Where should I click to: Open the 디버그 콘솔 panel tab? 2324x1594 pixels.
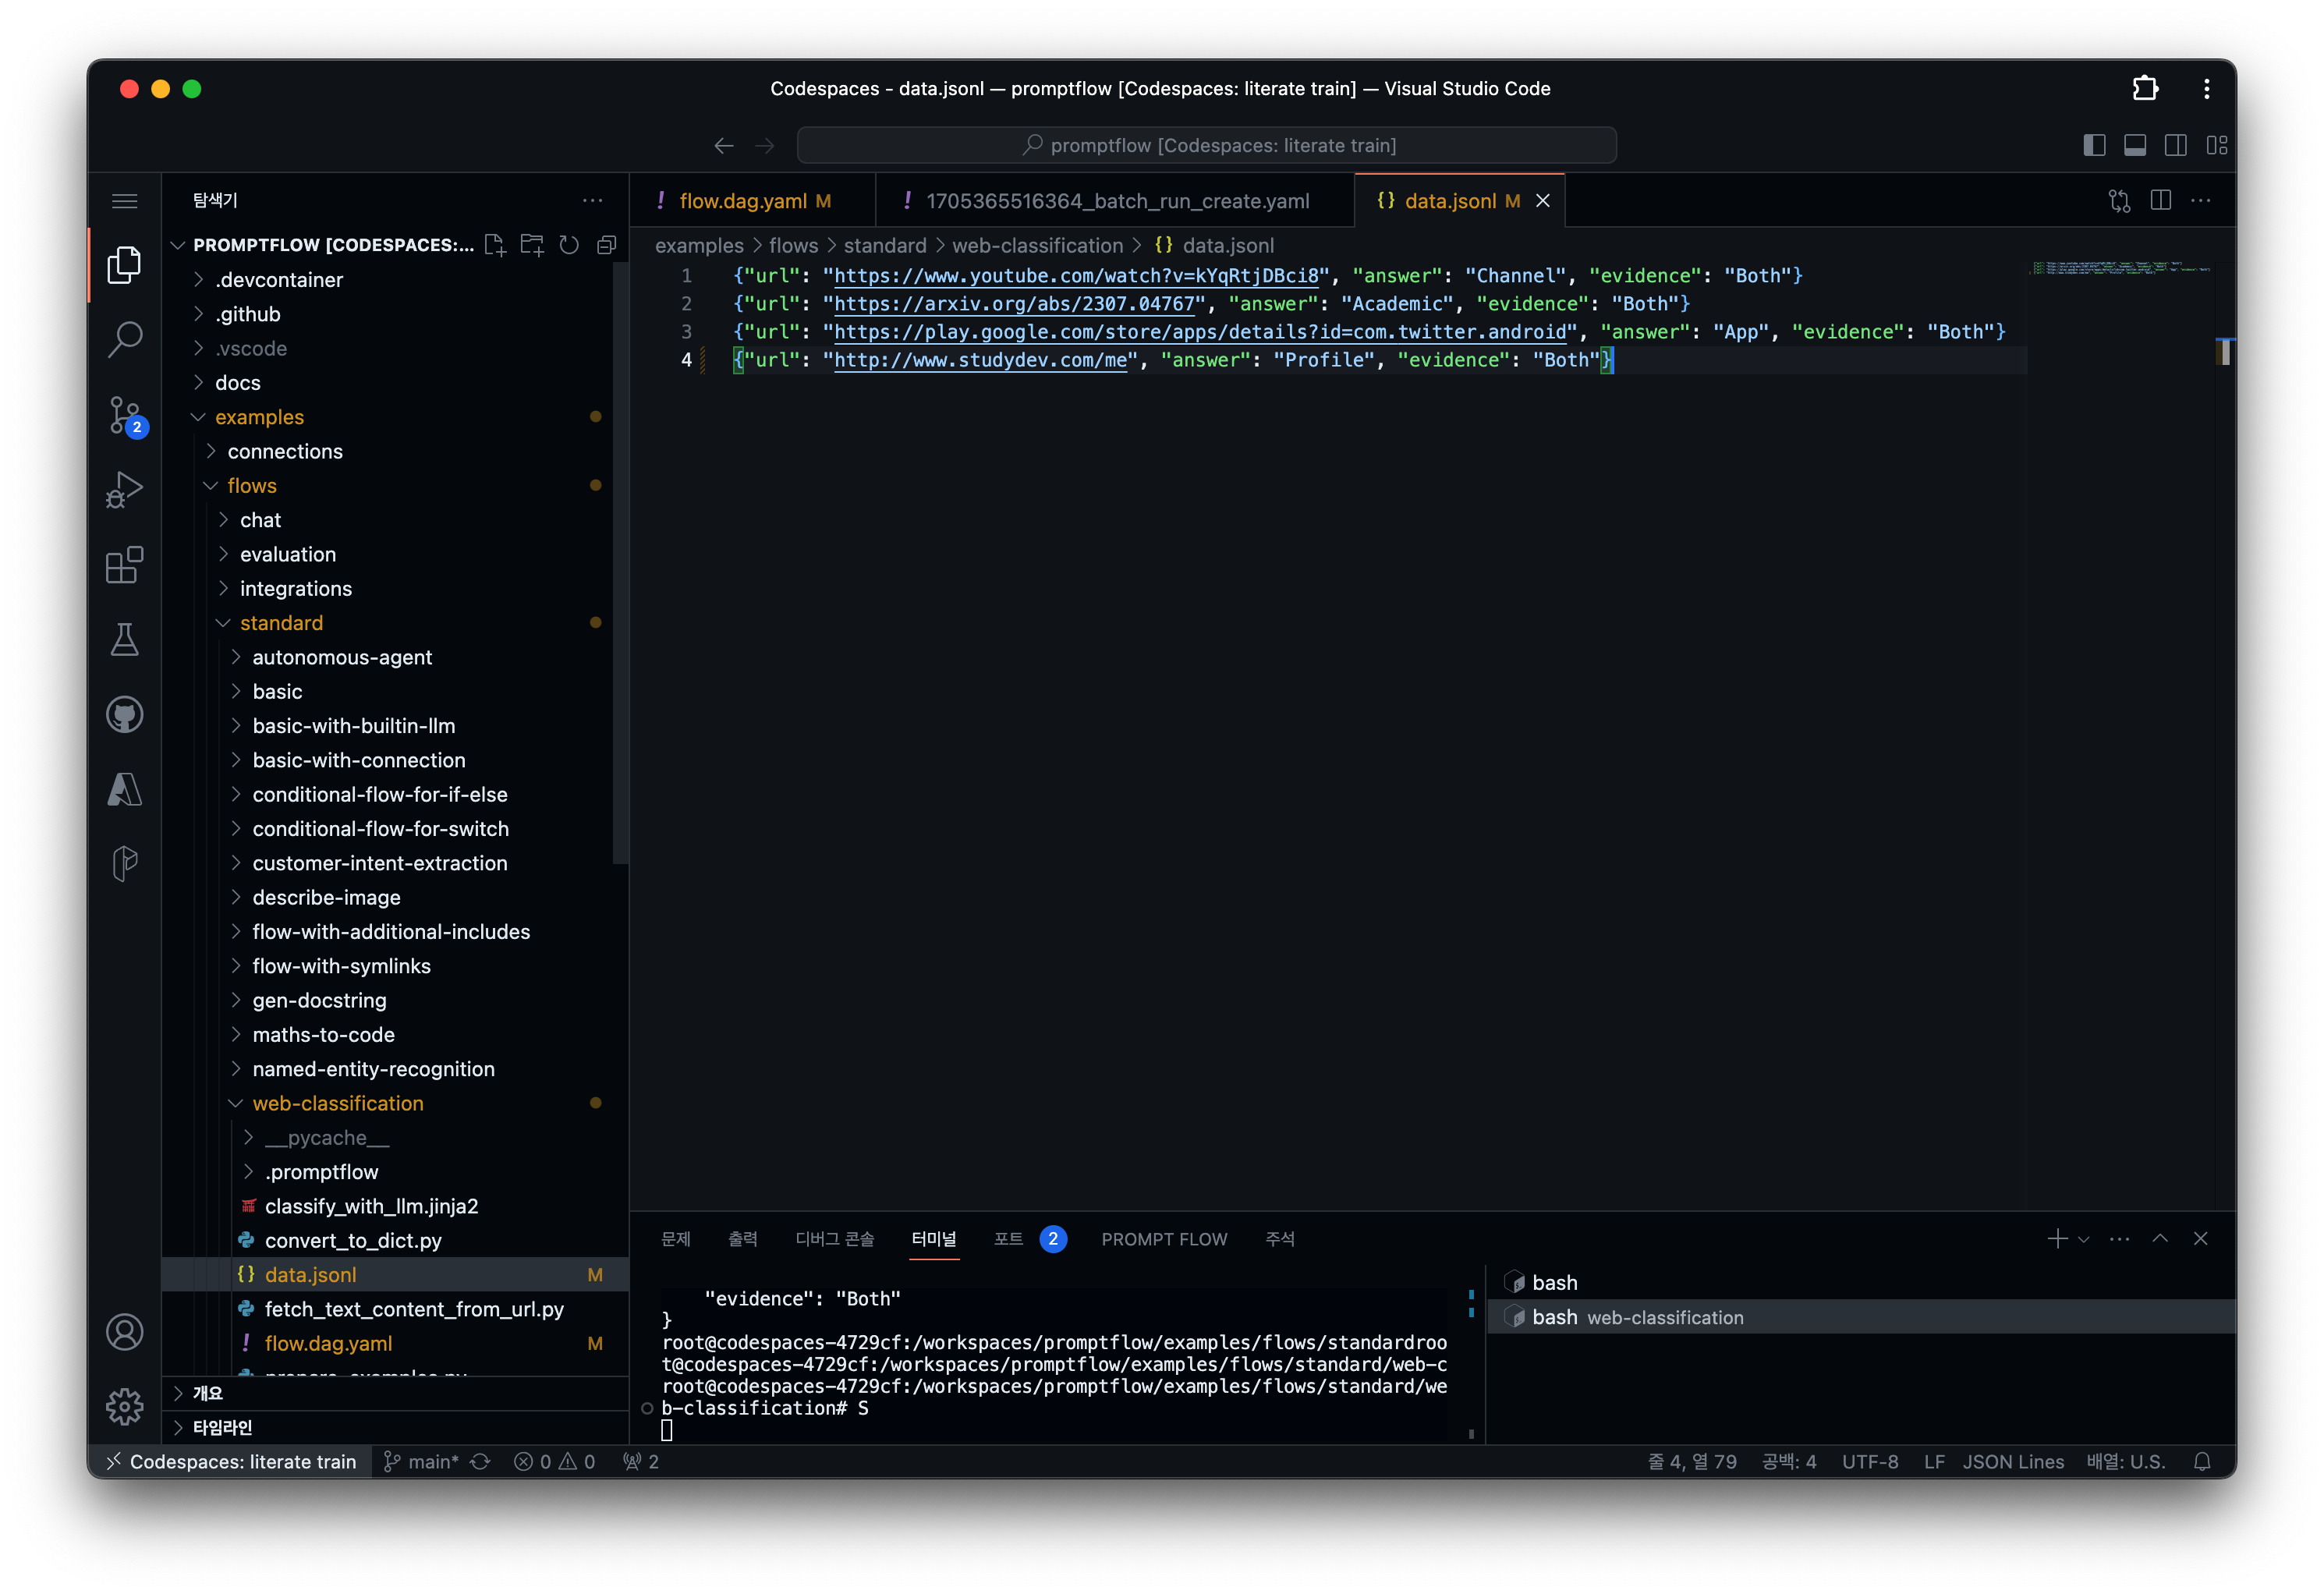coord(834,1239)
